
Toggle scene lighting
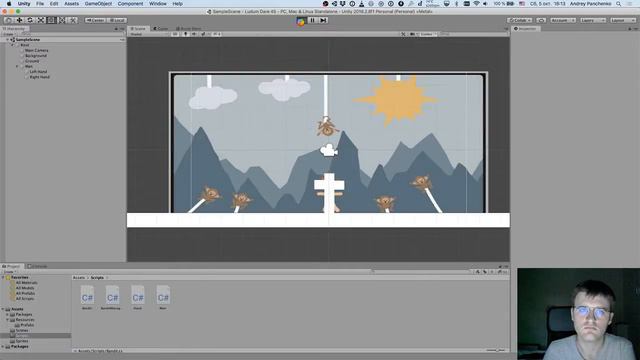click(x=185, y=34)
